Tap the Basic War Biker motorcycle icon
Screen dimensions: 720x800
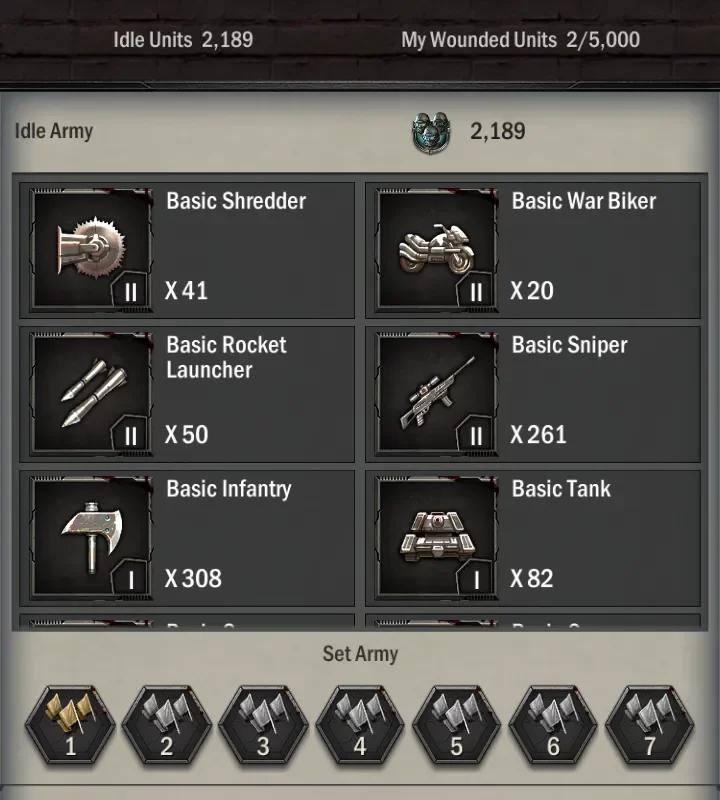pos(437,249)
